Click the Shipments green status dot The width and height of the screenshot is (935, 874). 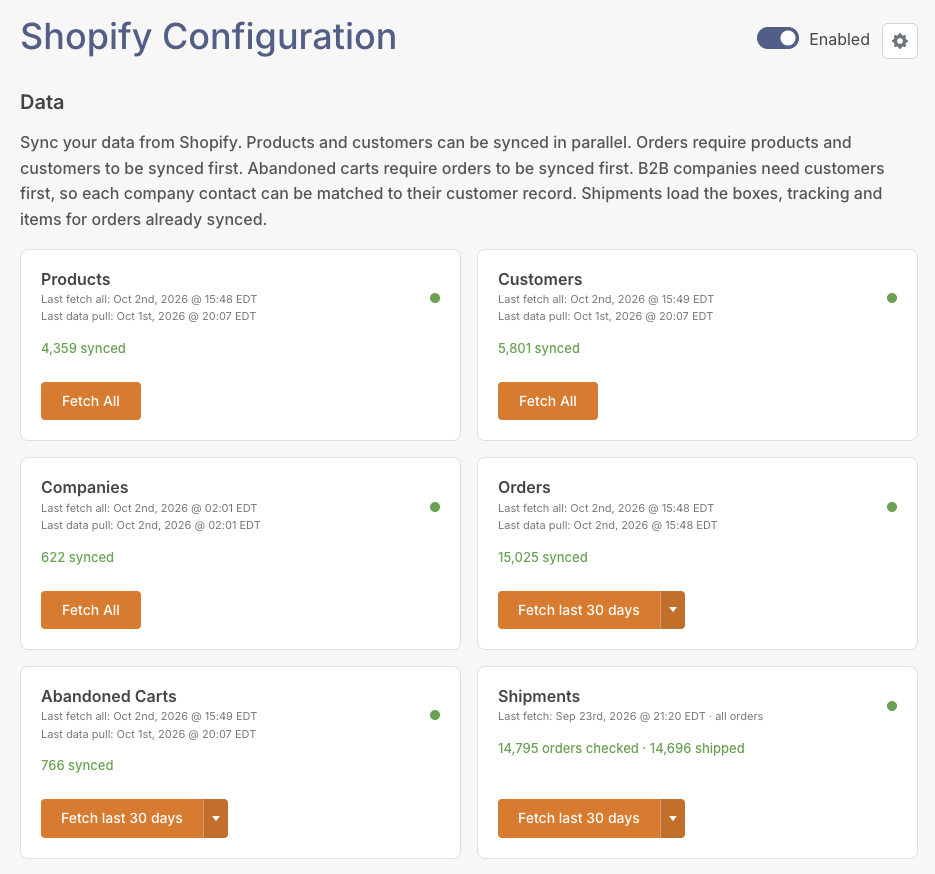pyautogui.click(x=891, y=706)
